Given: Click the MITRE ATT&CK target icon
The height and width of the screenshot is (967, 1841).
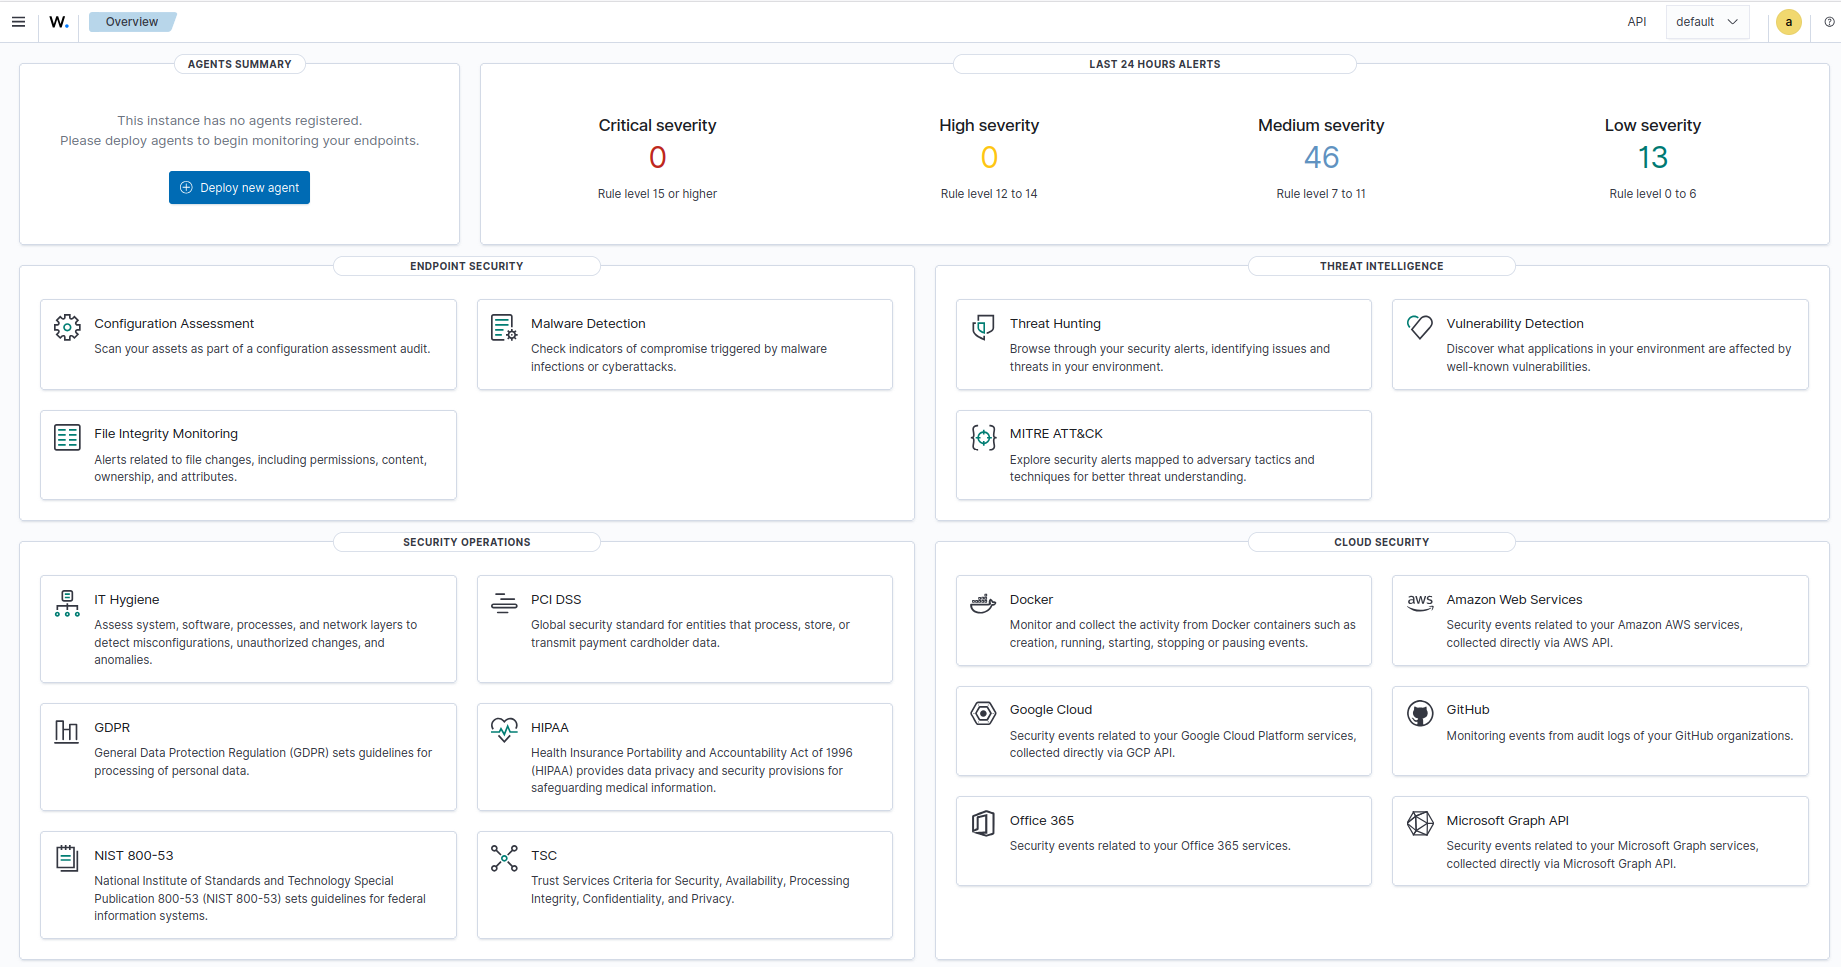Looking at the screenshot, I should click(983, 437).
